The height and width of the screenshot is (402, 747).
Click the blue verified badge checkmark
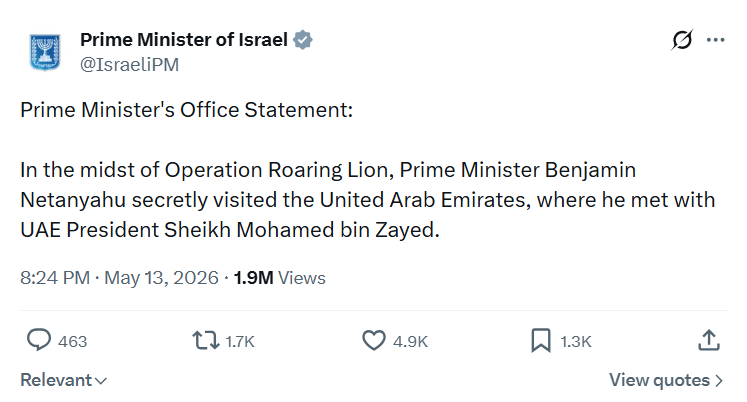click(x=303, y=40)
